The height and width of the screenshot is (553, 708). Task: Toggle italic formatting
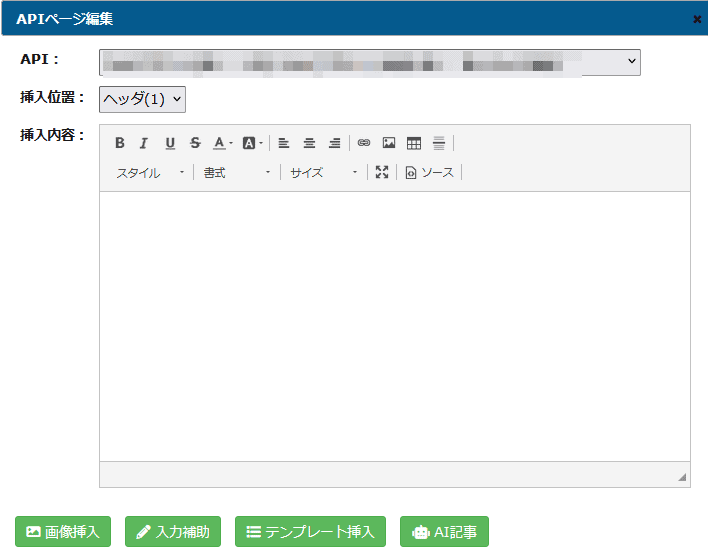coord(144,143)
